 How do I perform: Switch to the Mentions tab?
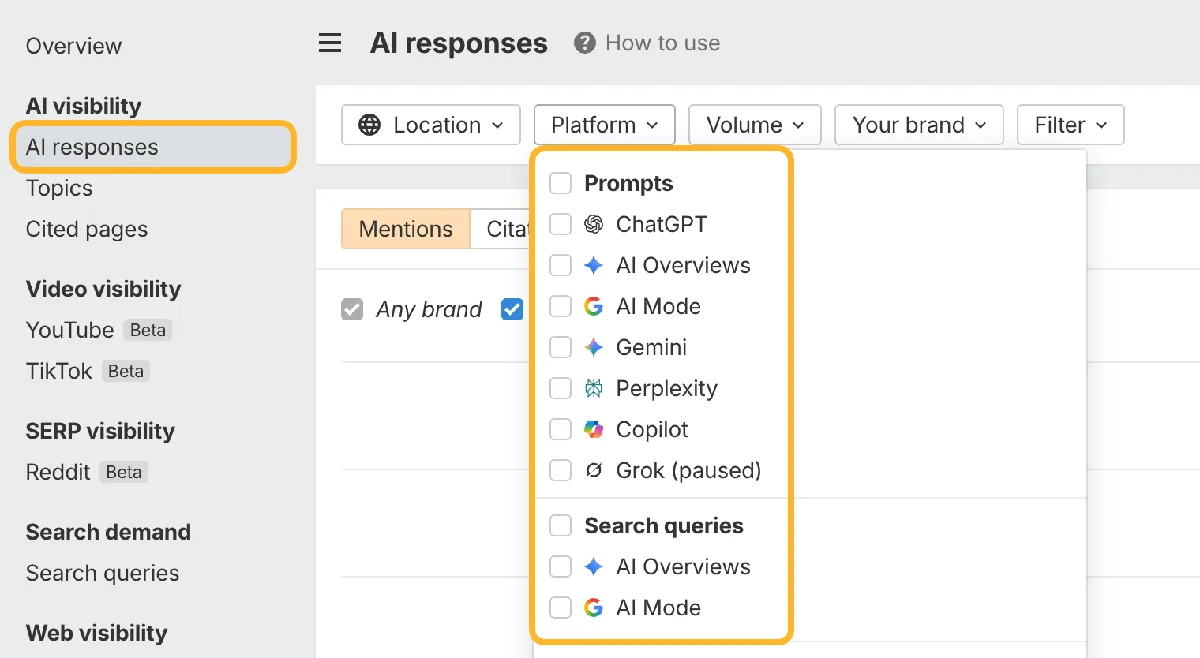tap(406, 229)
